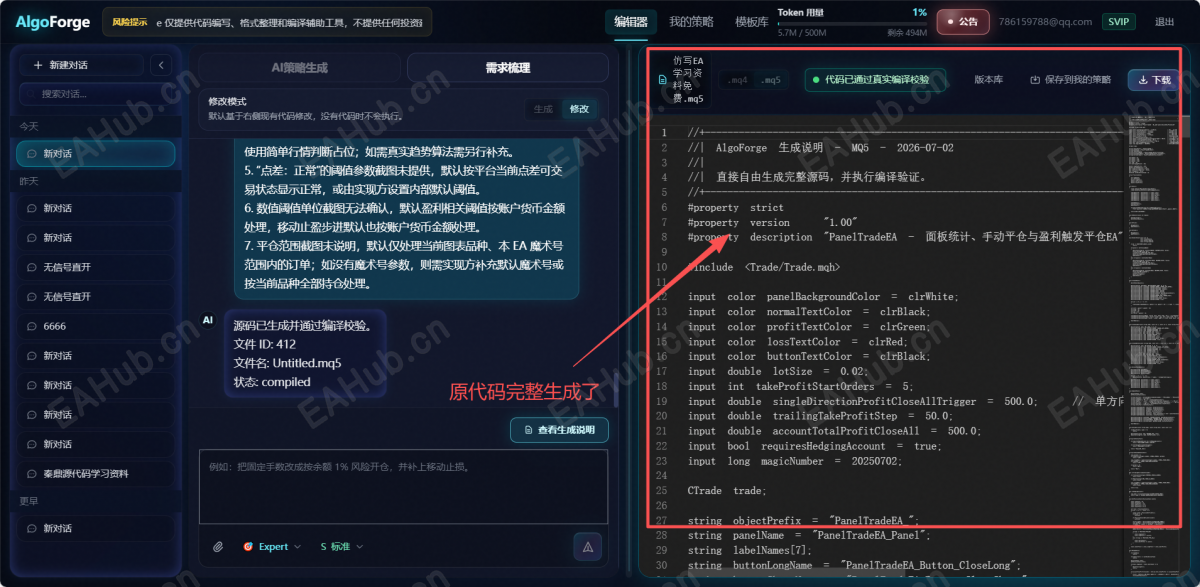1200x587 pixels.
Task: Click the 修改模式 heading text
Action: 227,102
